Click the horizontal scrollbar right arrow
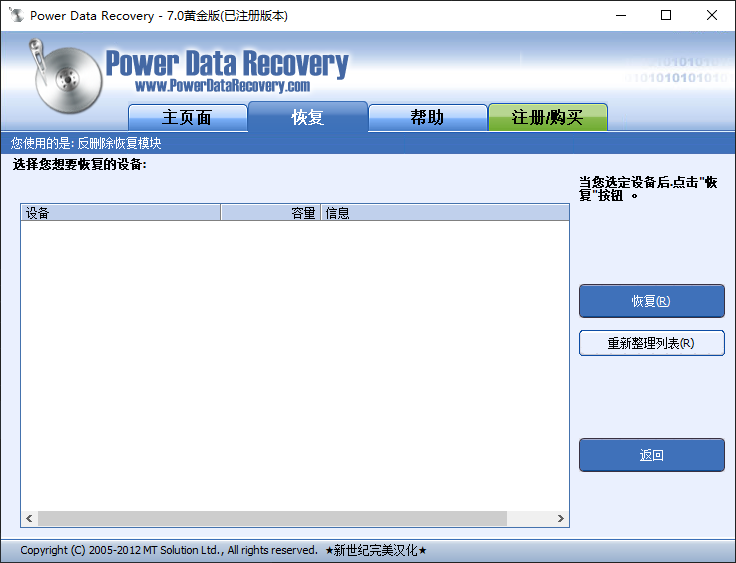The height and width of the screenshot is (563, 736). click(561, 519)
